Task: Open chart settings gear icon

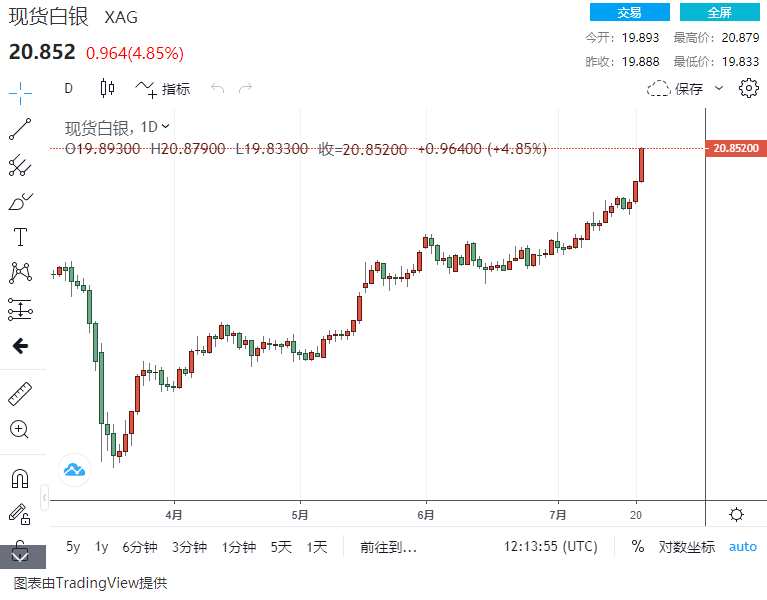Action: (748, 88)
